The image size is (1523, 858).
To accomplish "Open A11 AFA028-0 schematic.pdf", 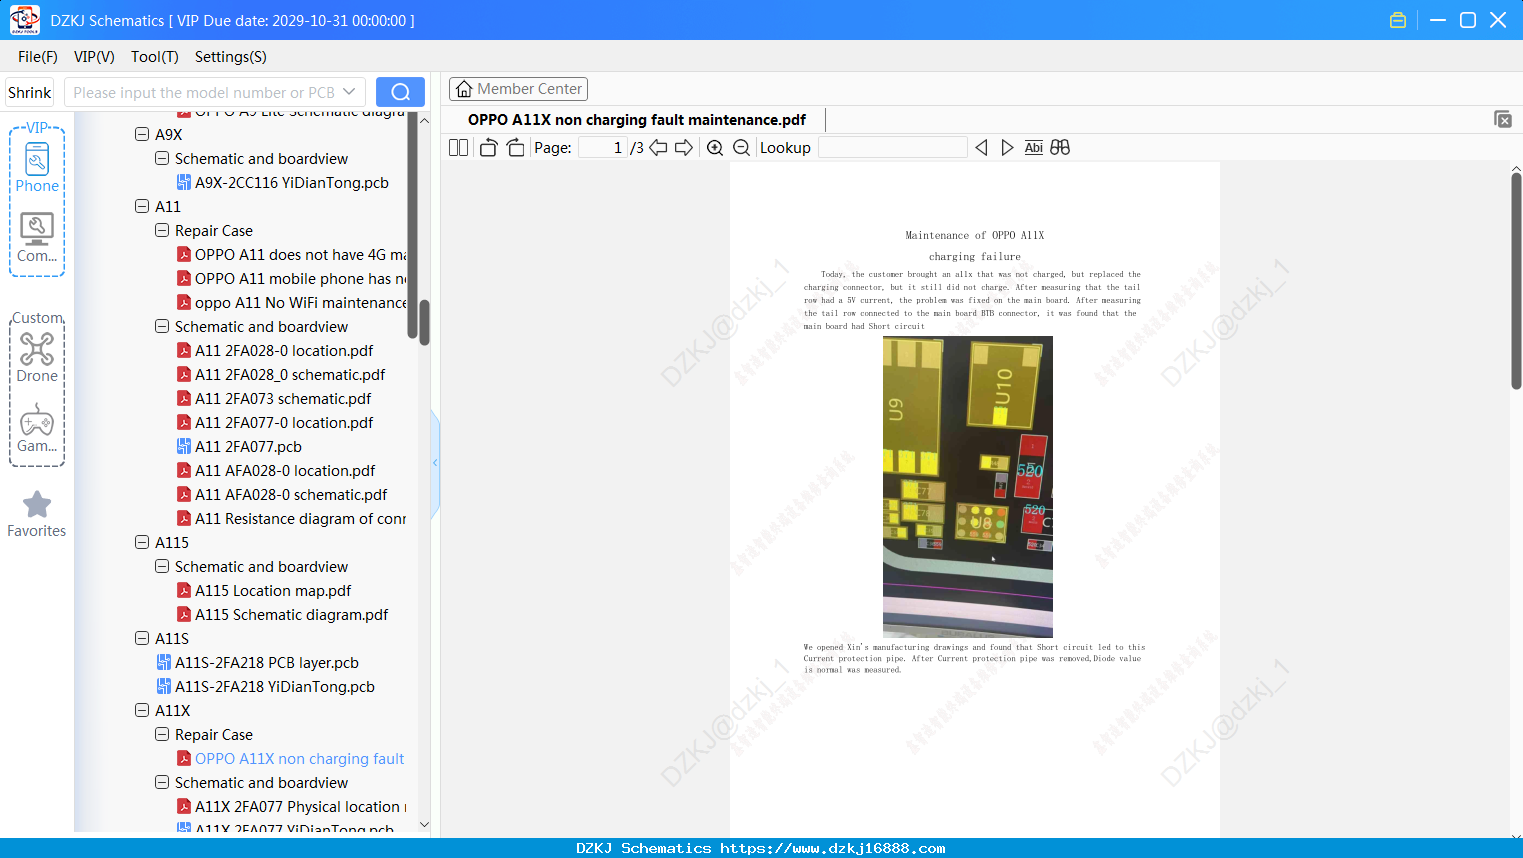I will coord(291,495).
